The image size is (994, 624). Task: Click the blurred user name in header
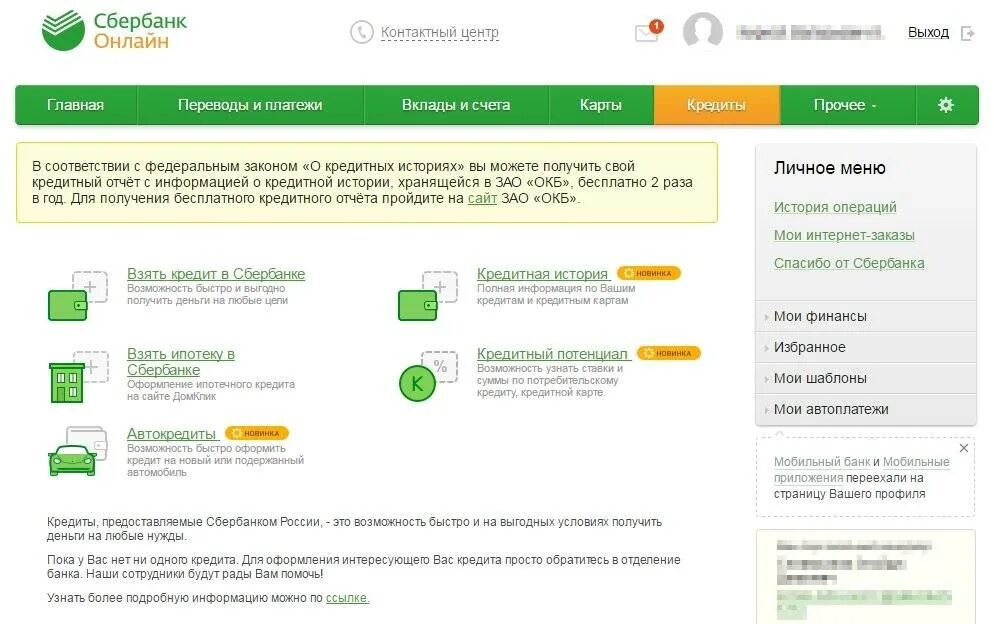[x=810, y=32]
